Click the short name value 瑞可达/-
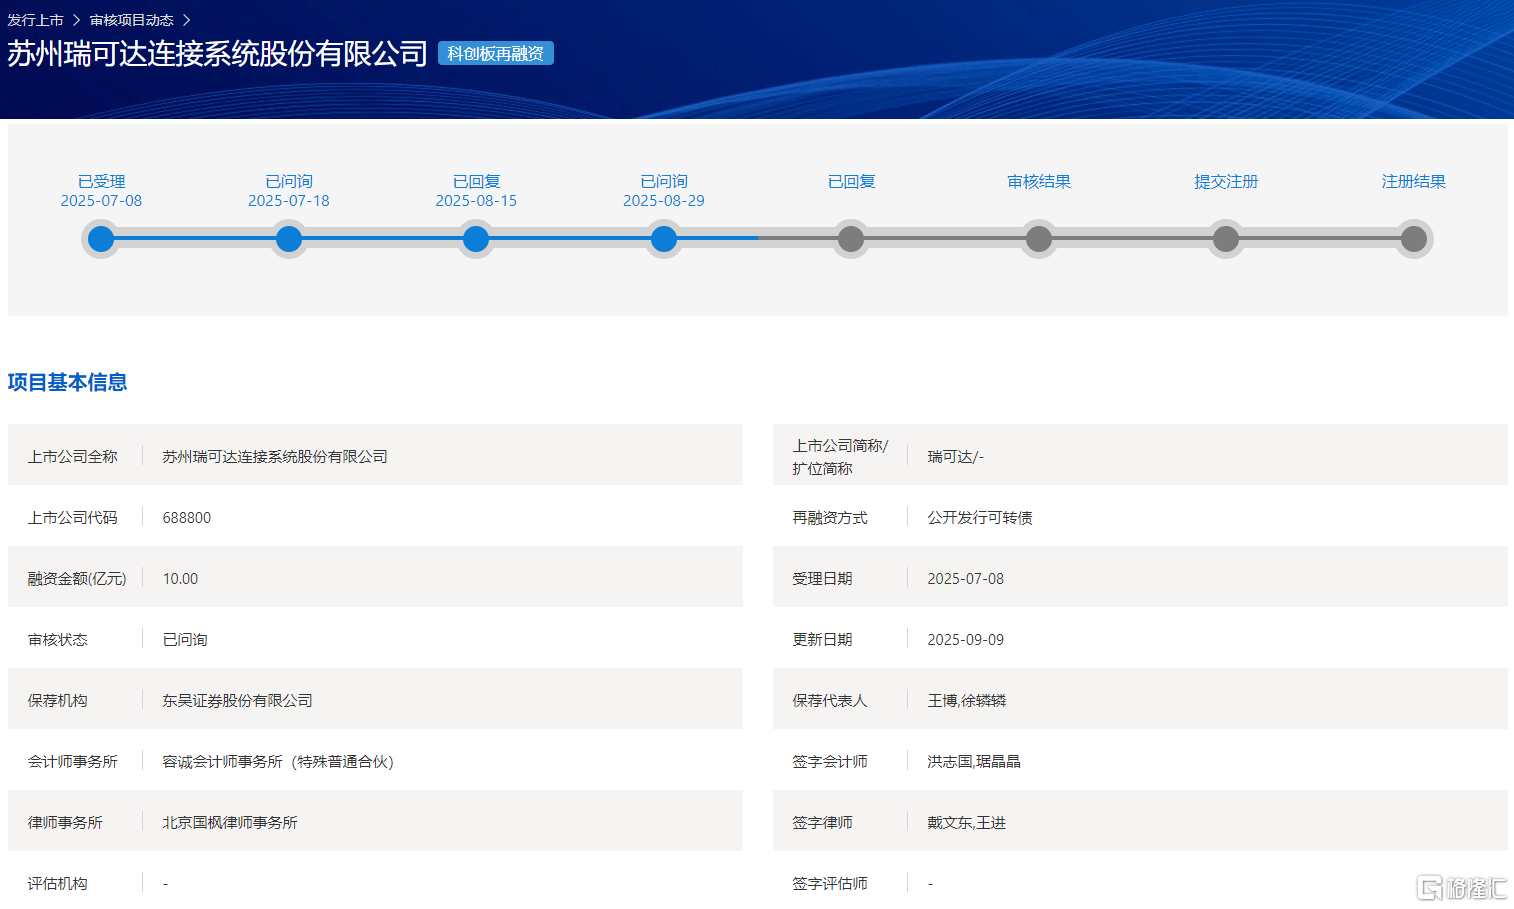This screenshot has width=1514, height=909. point(955,456)
